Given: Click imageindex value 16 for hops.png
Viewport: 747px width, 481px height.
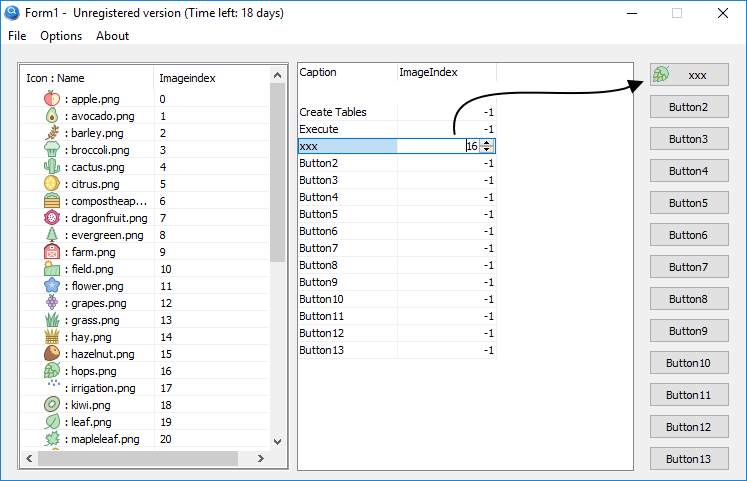Looking at the screenshot, I should click(x=166, y=371).
